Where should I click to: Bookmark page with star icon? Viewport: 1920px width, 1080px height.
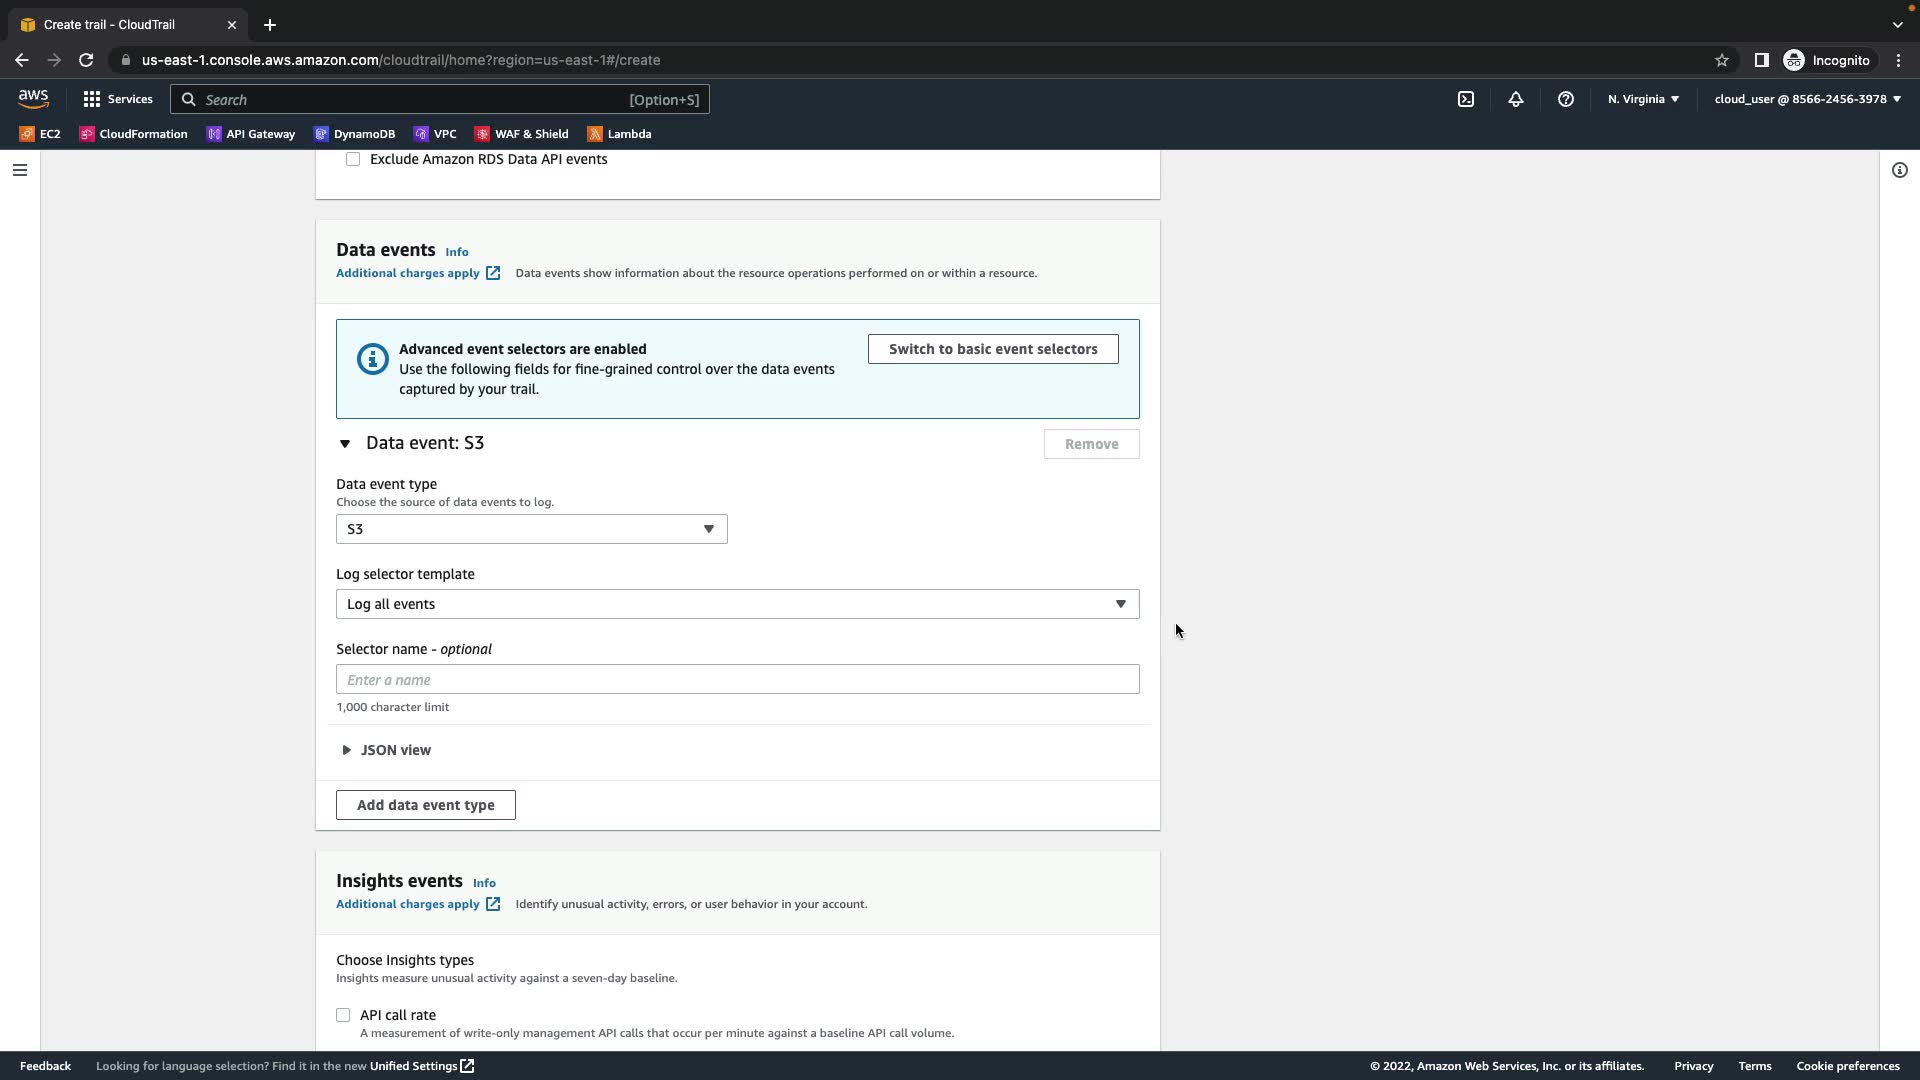1721,60
